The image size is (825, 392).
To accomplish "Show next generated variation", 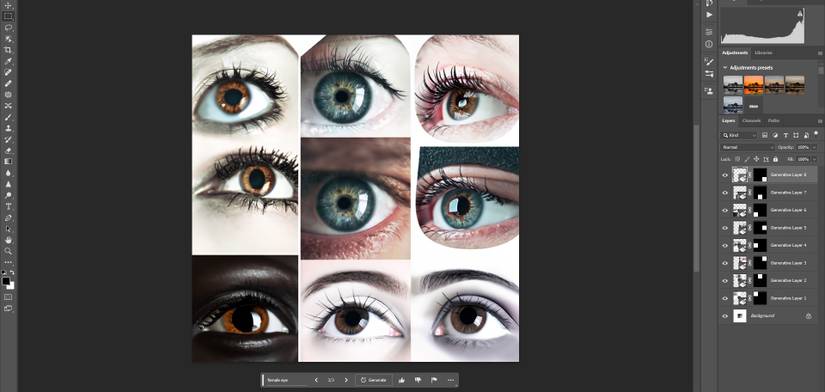I will click(346, 380).
